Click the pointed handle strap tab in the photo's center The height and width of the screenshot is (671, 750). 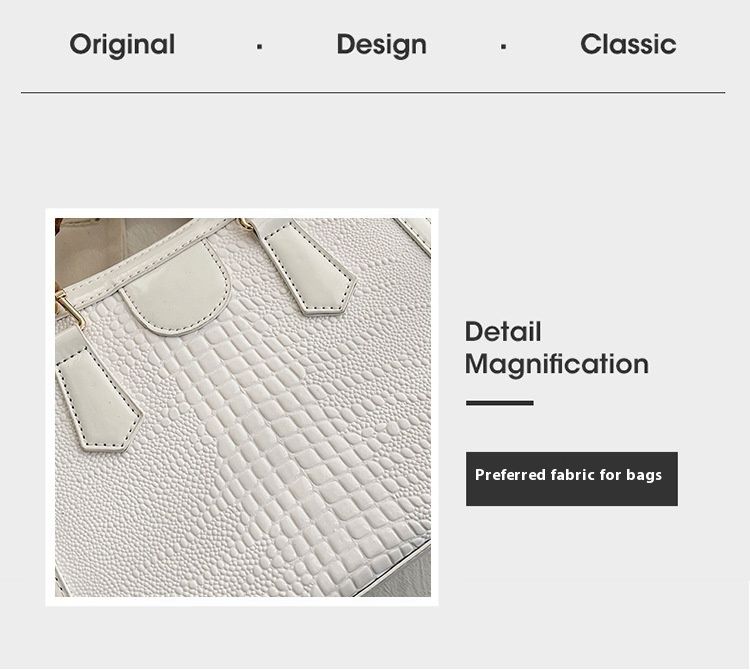coord(306,268)
